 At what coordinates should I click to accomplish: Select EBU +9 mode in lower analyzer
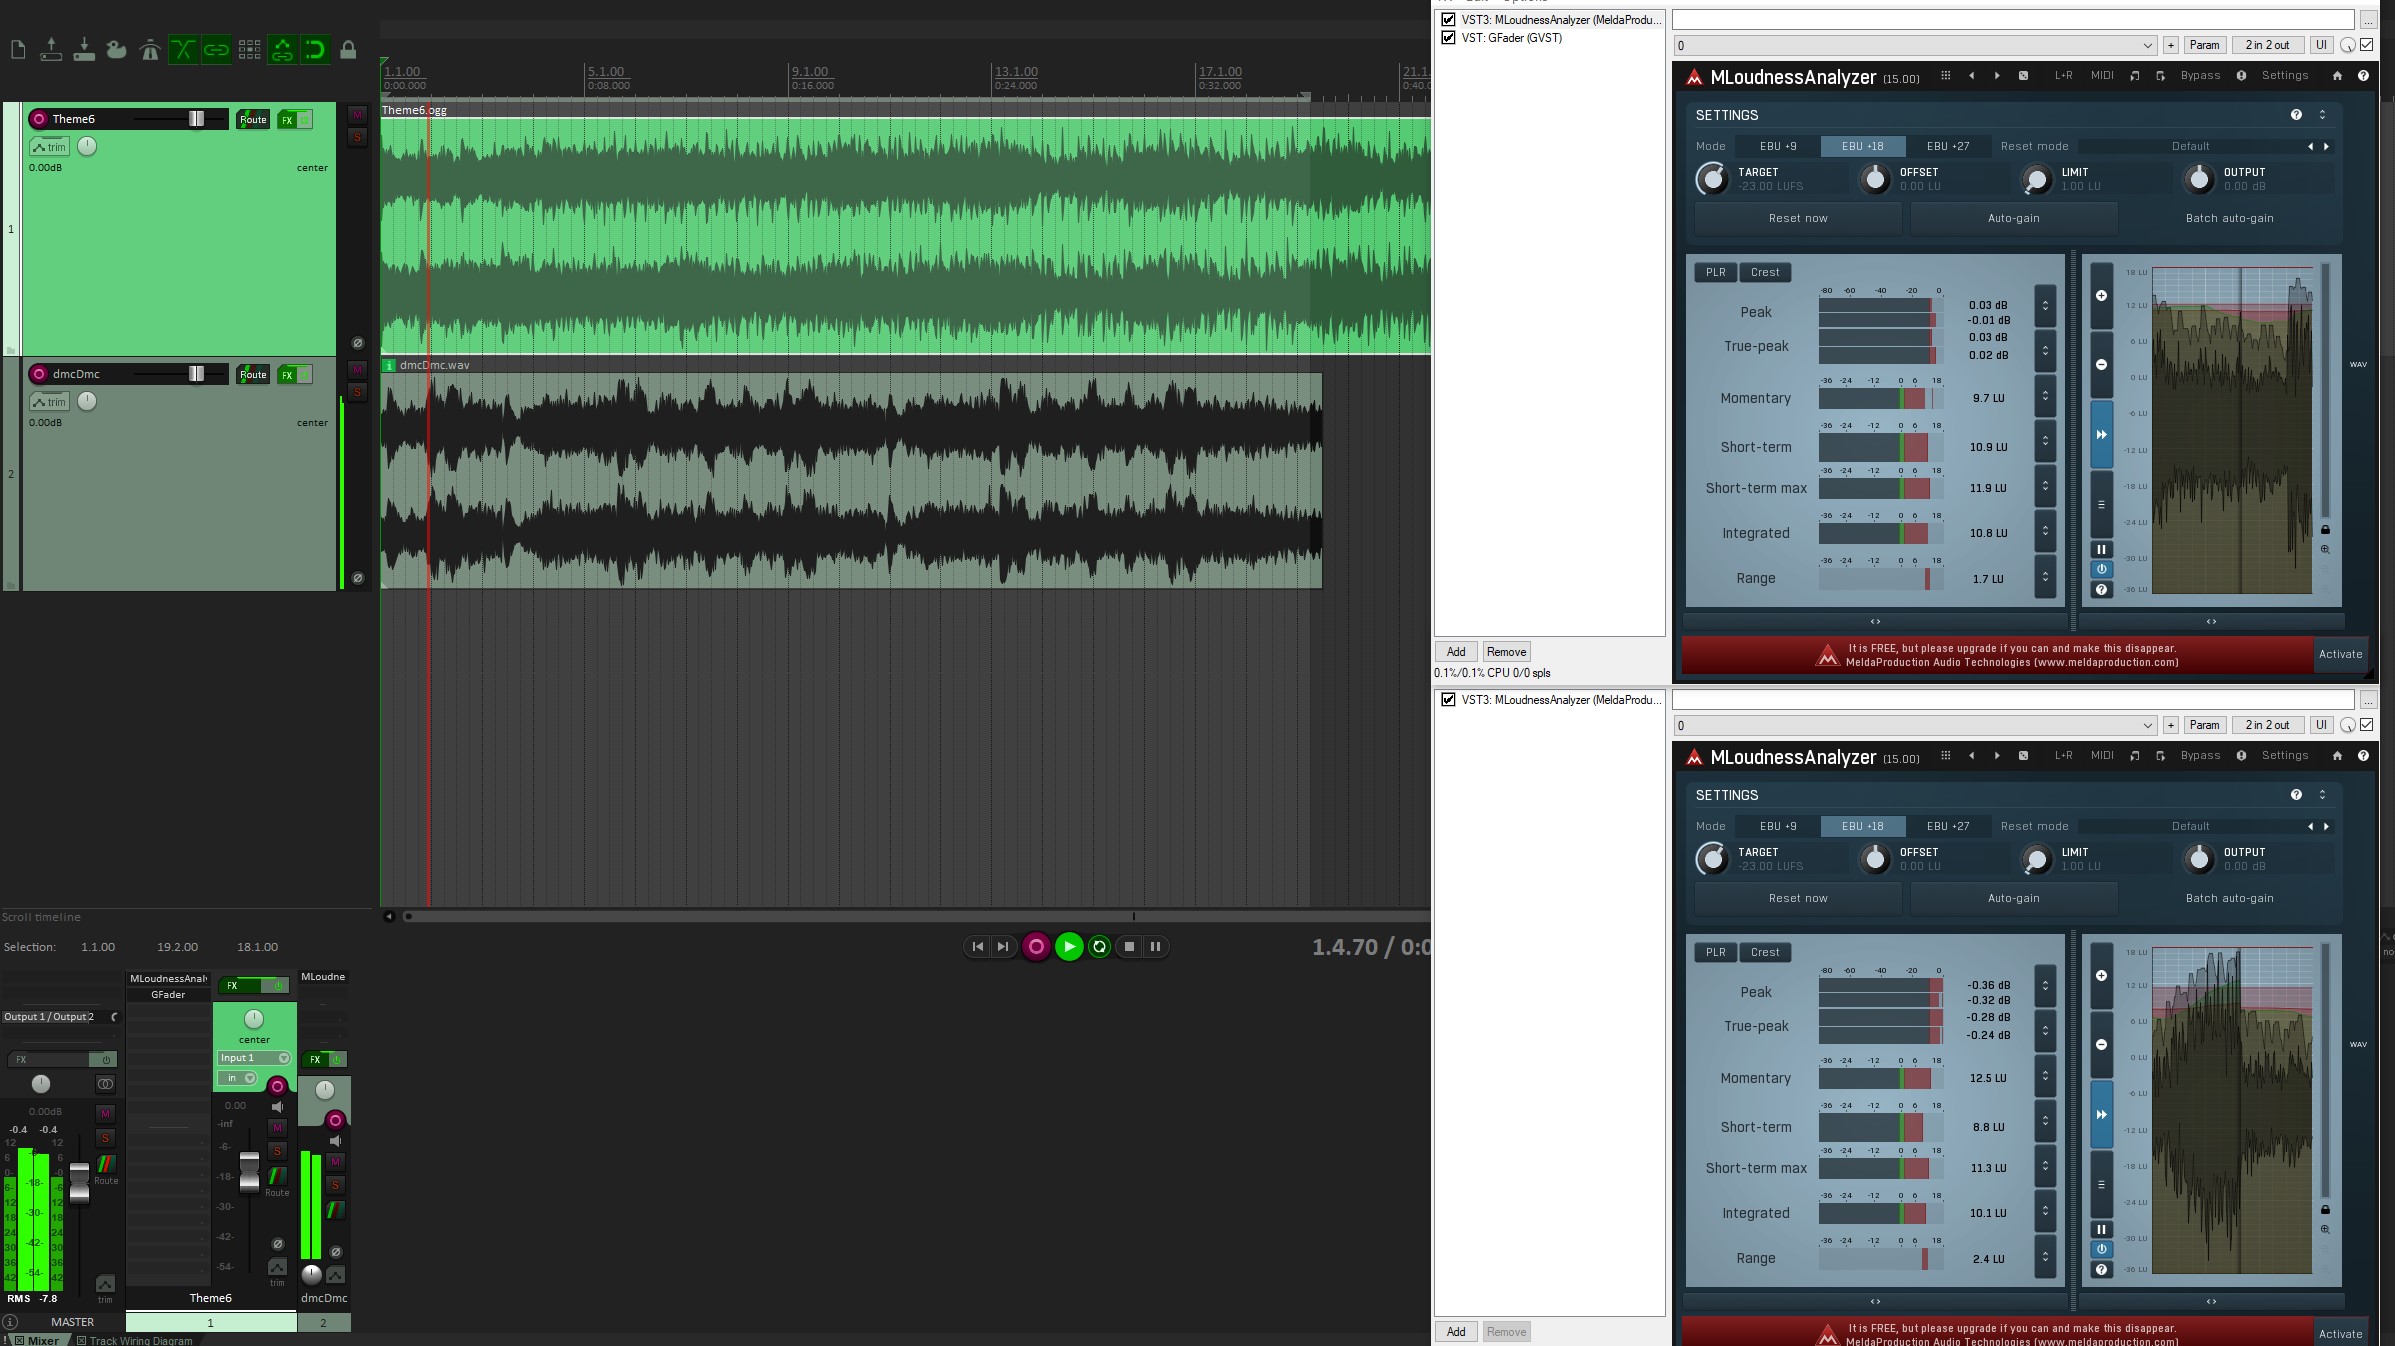click(1778, 826)
